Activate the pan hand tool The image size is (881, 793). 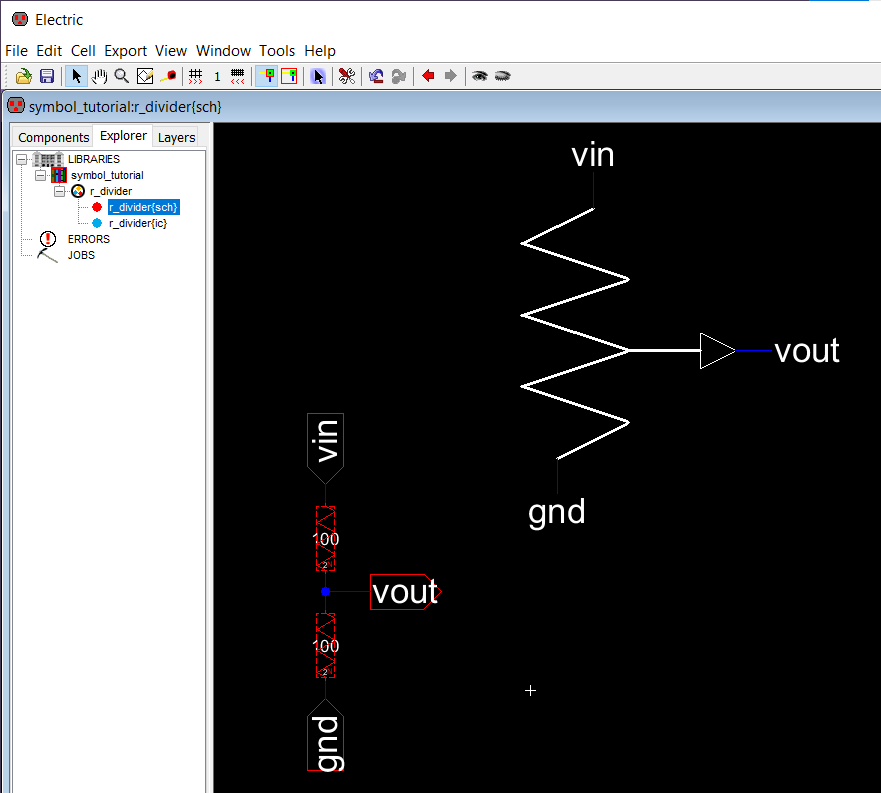coord(99,76)
